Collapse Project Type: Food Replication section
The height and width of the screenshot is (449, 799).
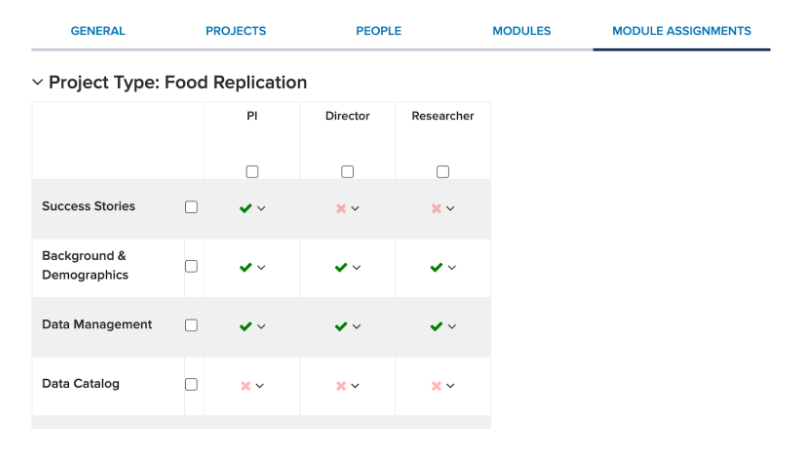37,82
